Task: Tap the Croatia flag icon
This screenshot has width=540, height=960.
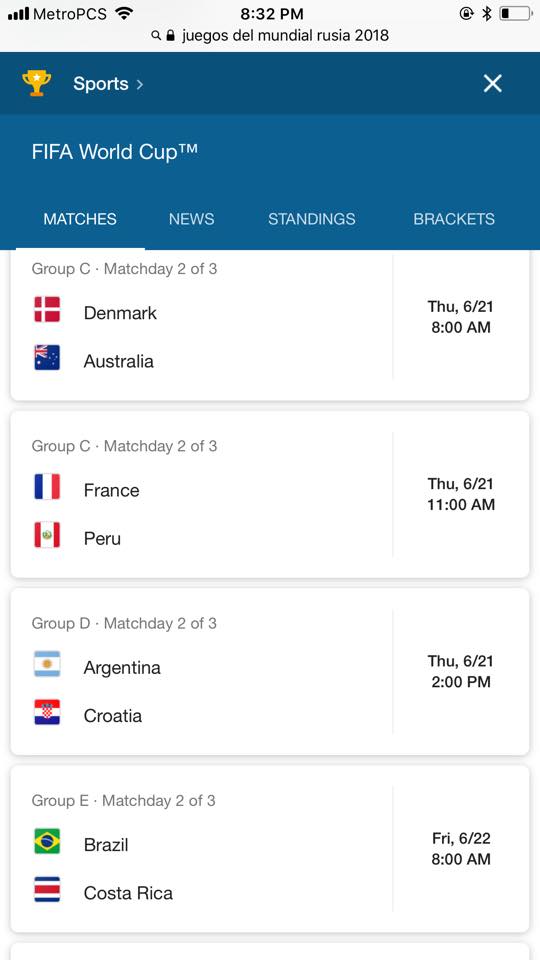Action: click(47, 712)
